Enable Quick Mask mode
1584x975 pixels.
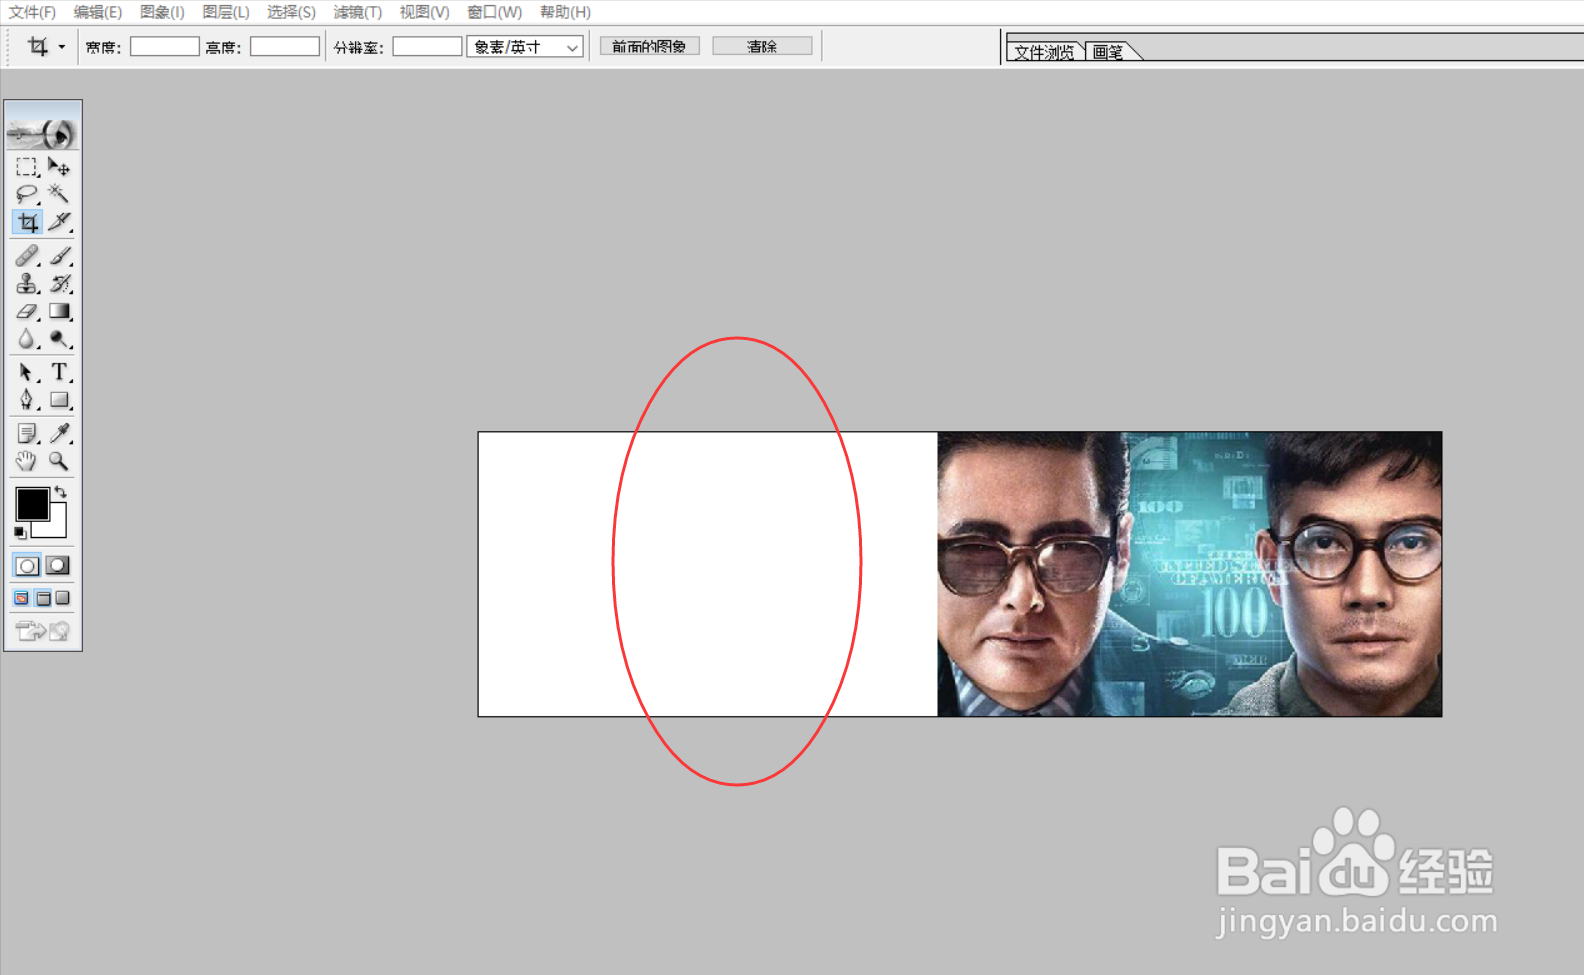click(x=58, y=566)
